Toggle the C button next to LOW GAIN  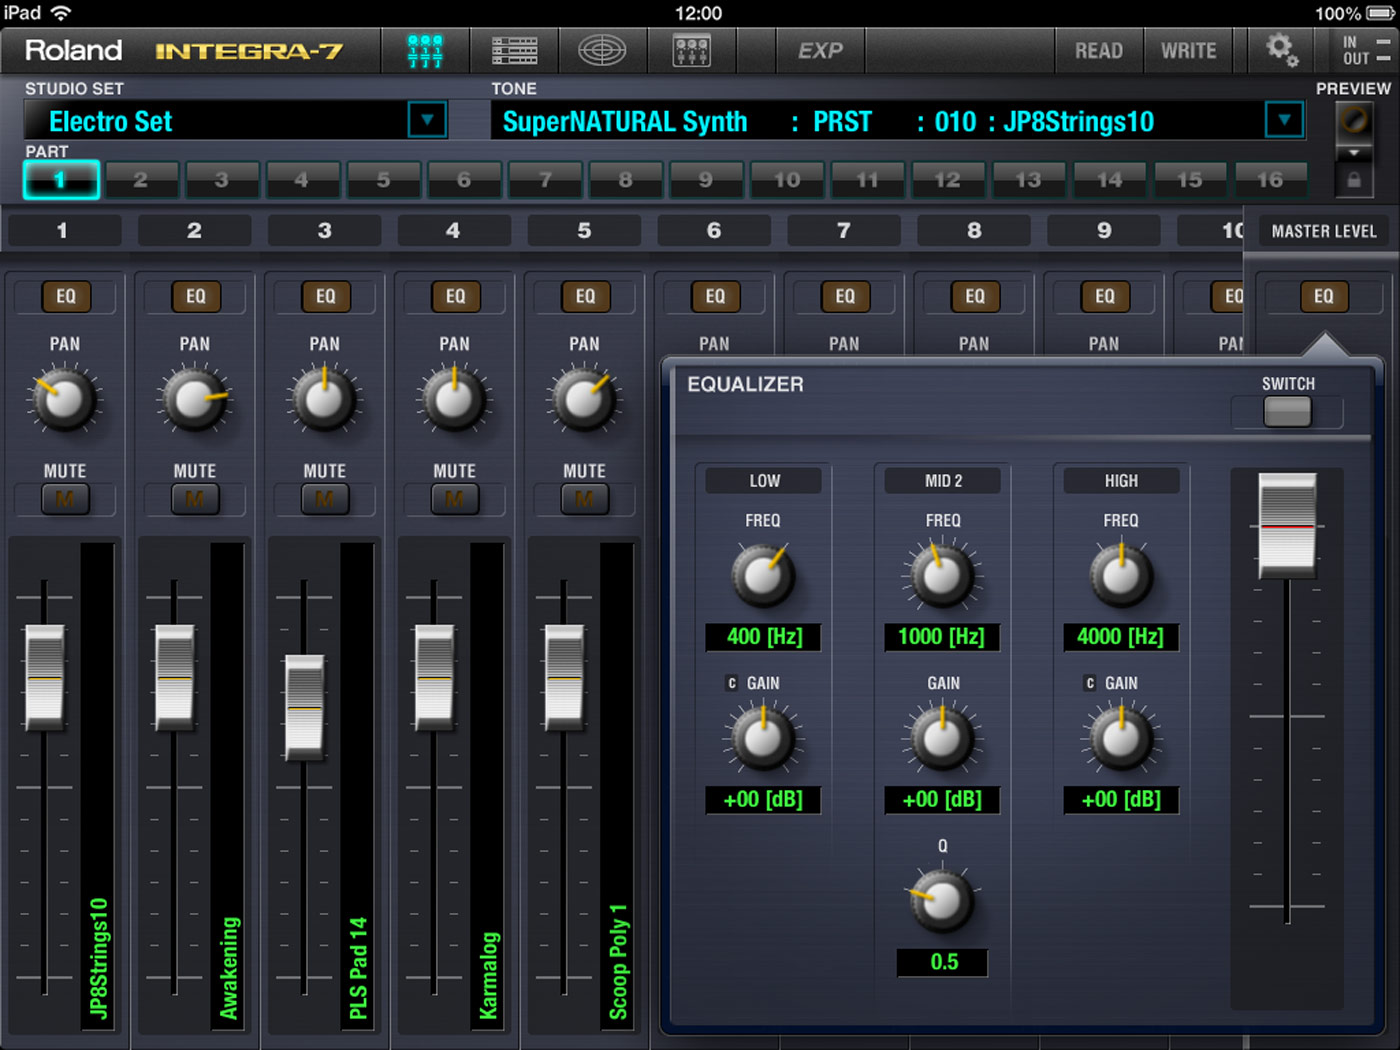point(731,684)
